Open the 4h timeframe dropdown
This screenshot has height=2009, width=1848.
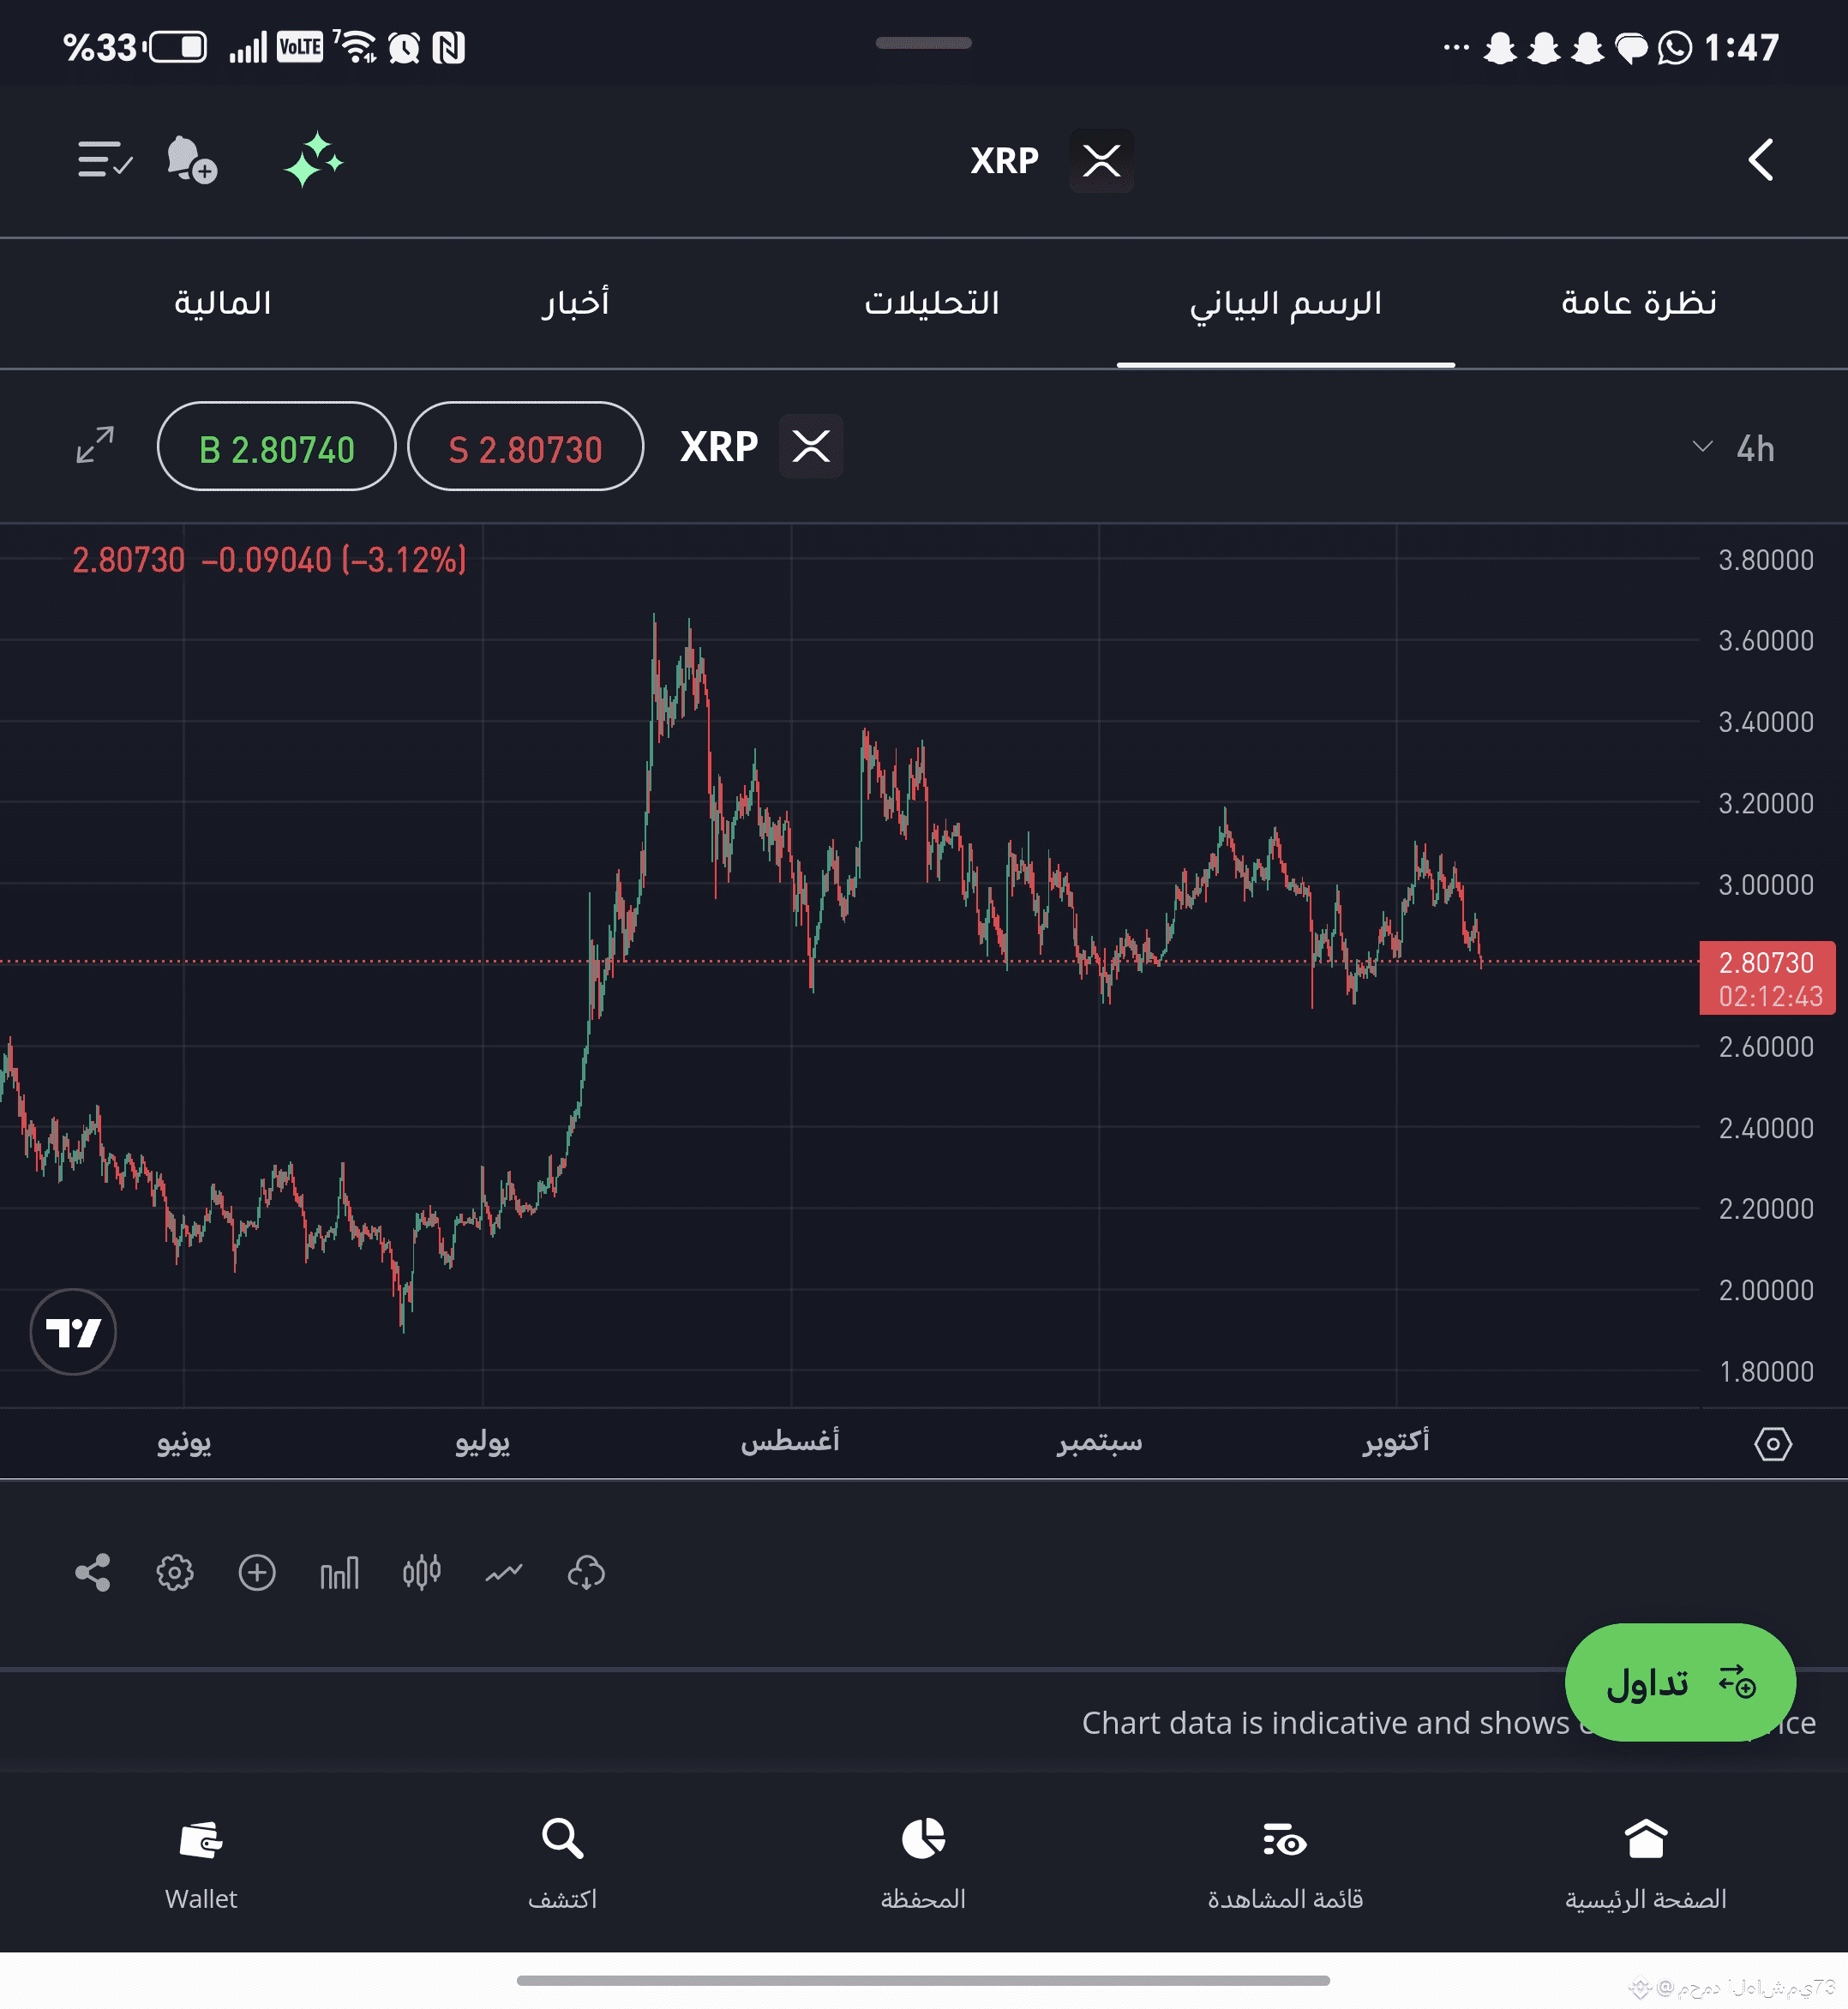click(x=1734, y=448)
